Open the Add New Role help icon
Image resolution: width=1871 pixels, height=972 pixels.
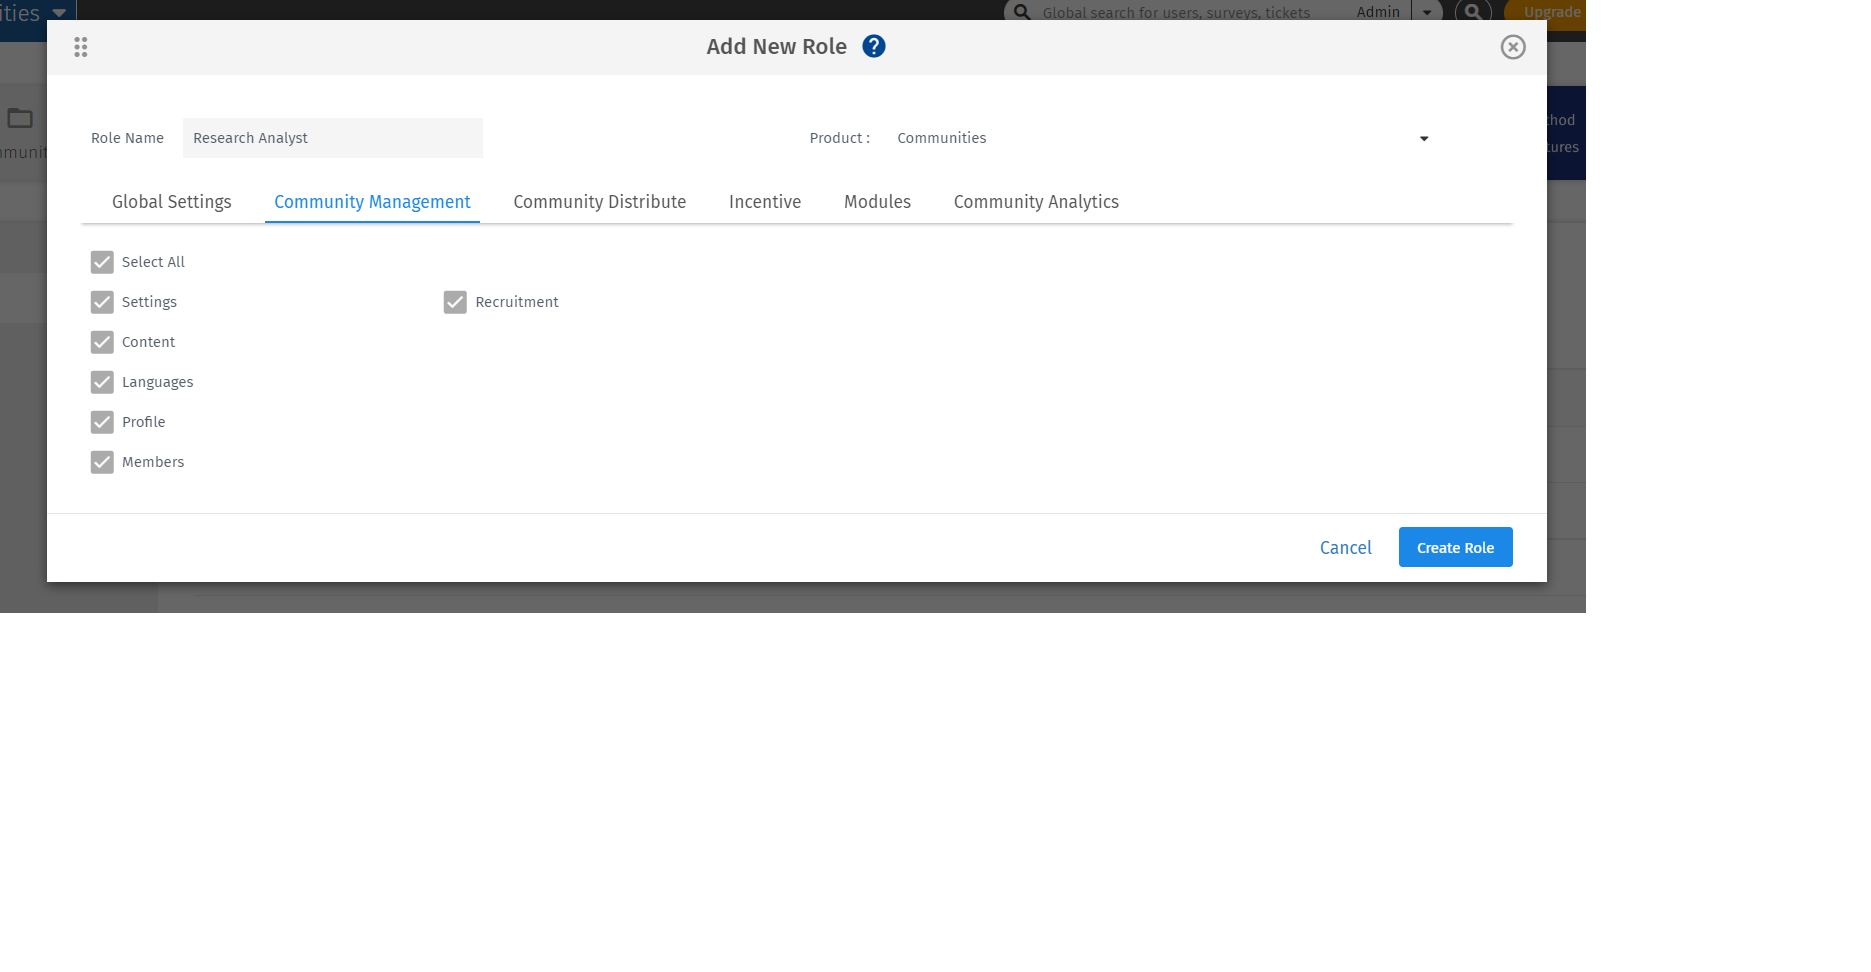coord(874,47)
